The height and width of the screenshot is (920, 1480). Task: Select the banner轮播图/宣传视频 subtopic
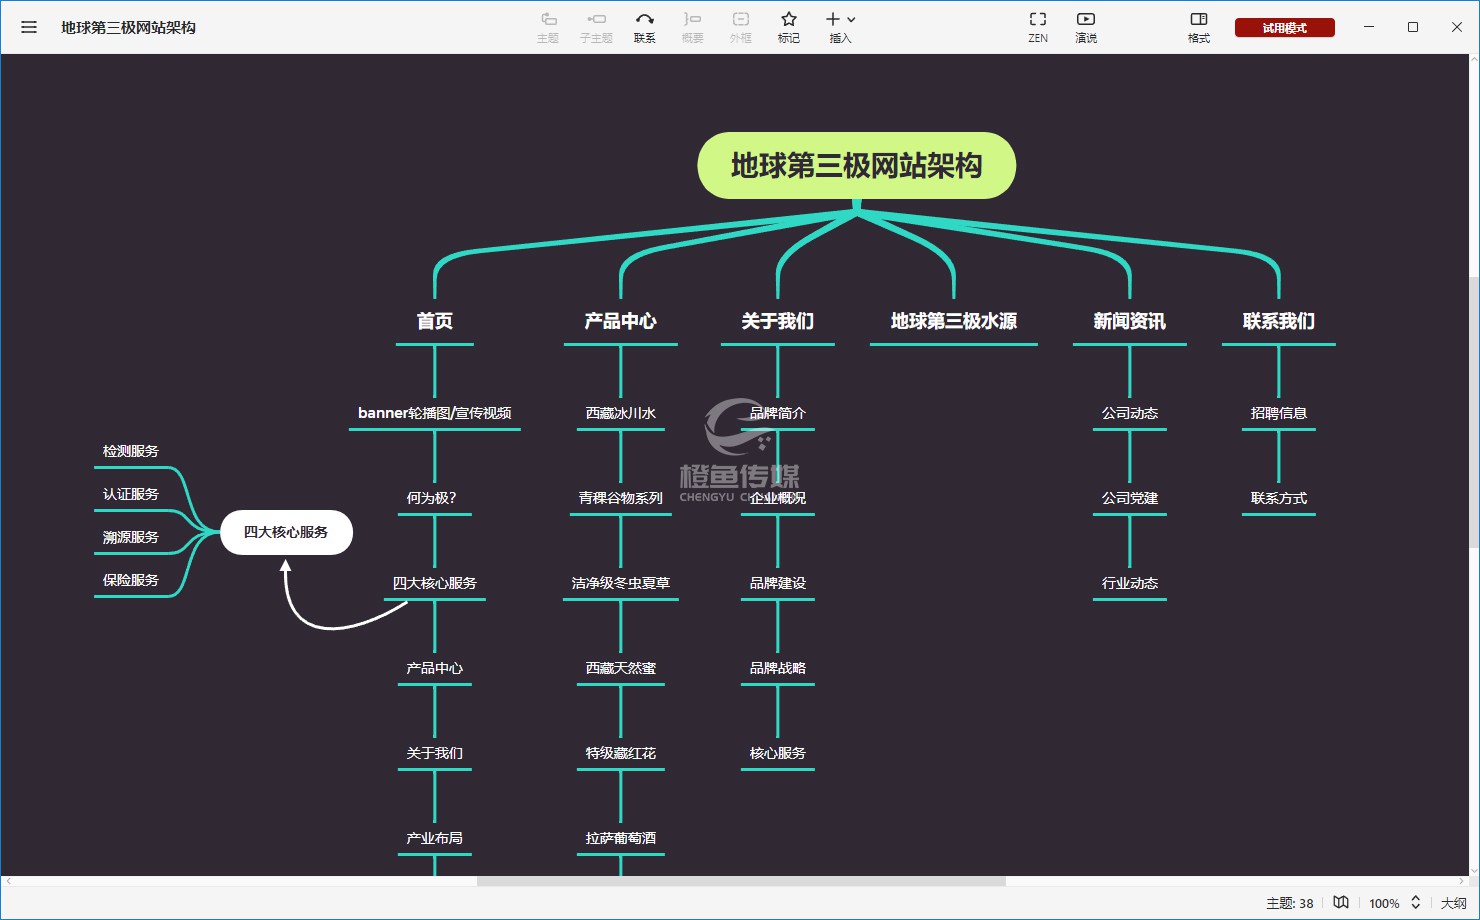[435, 413]
